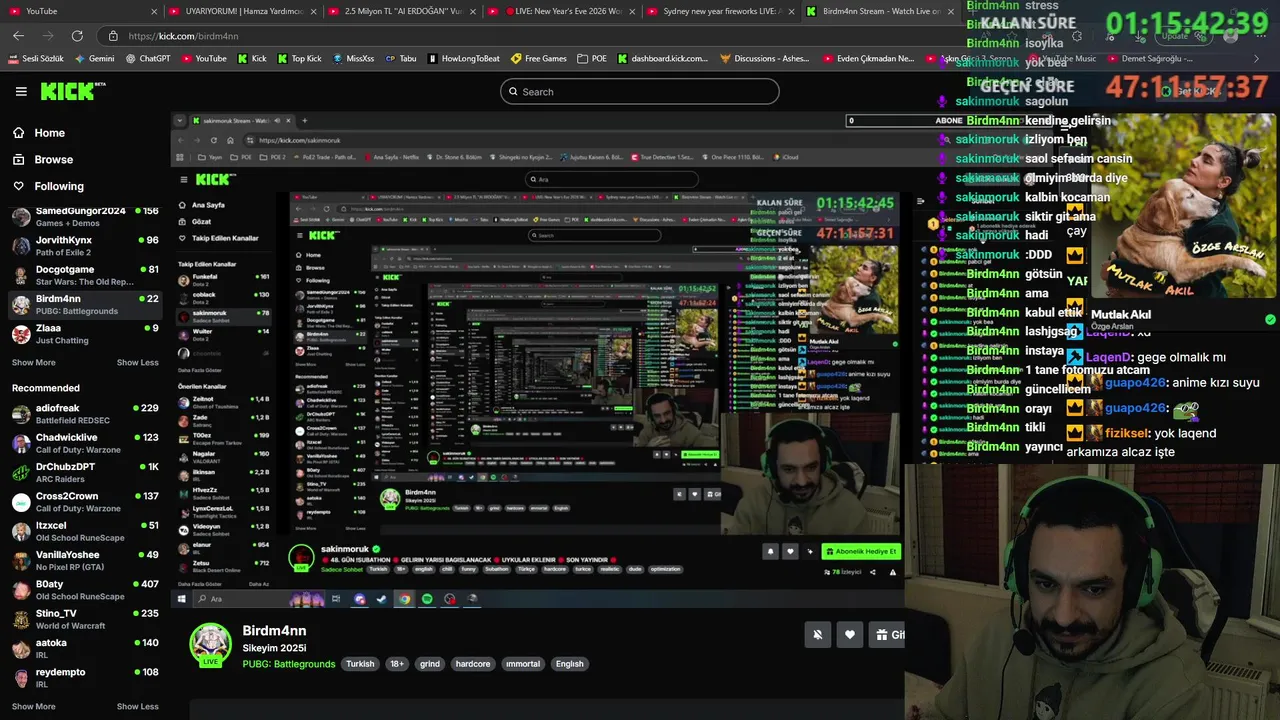Collapse Recommended list with Show Less
The image size is (1280, 720).
click(x=137, y=706)
